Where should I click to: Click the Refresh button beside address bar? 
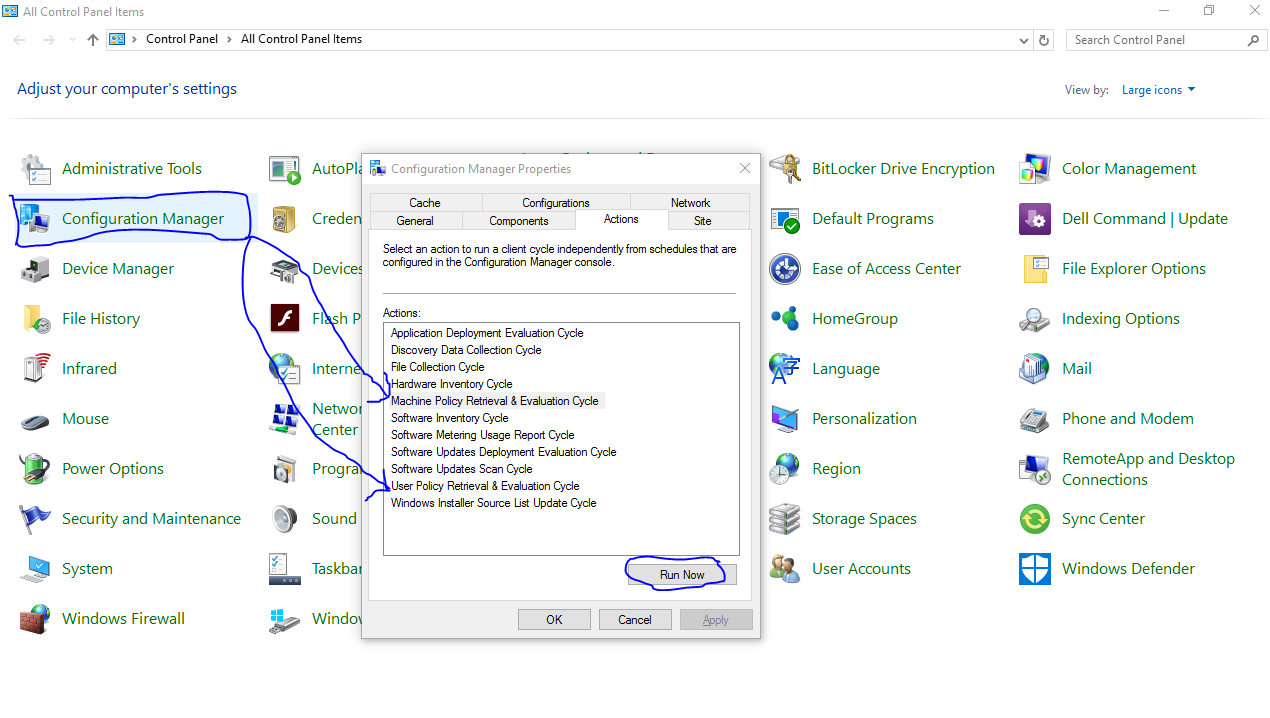tap(1045, 40)
